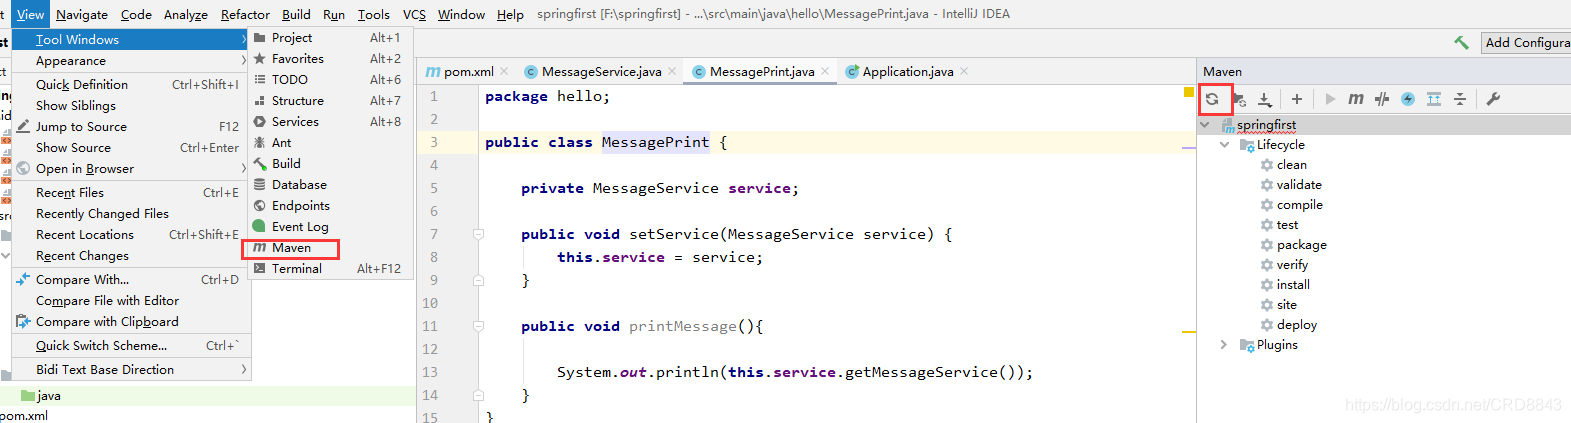Expand Bidi Text Base Direction submenu
Screen dimensions: 1571x423
[x=130, y=370]
